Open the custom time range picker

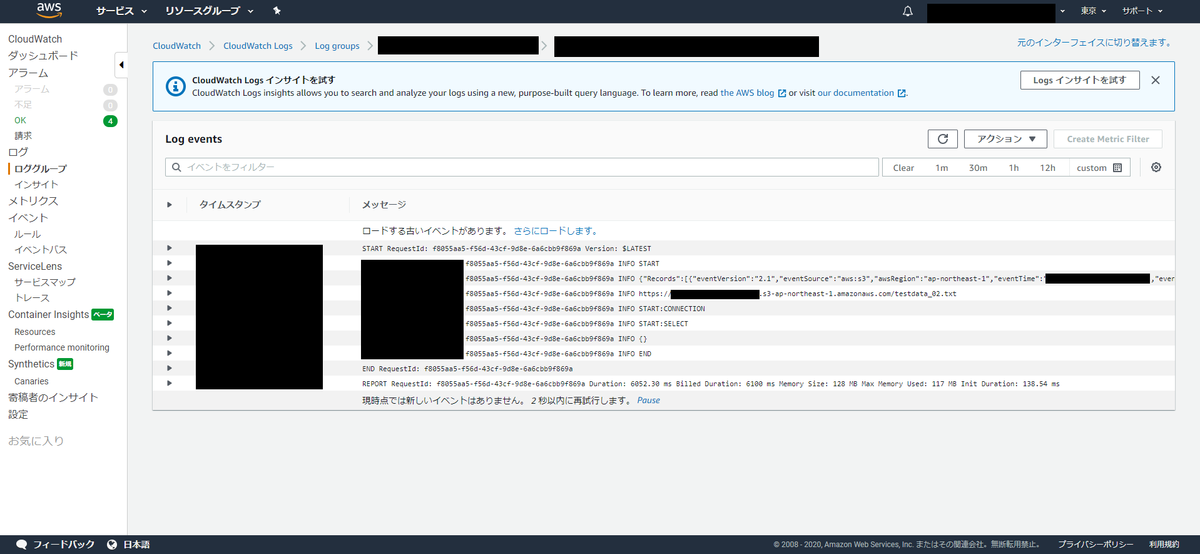[1099, 168]
